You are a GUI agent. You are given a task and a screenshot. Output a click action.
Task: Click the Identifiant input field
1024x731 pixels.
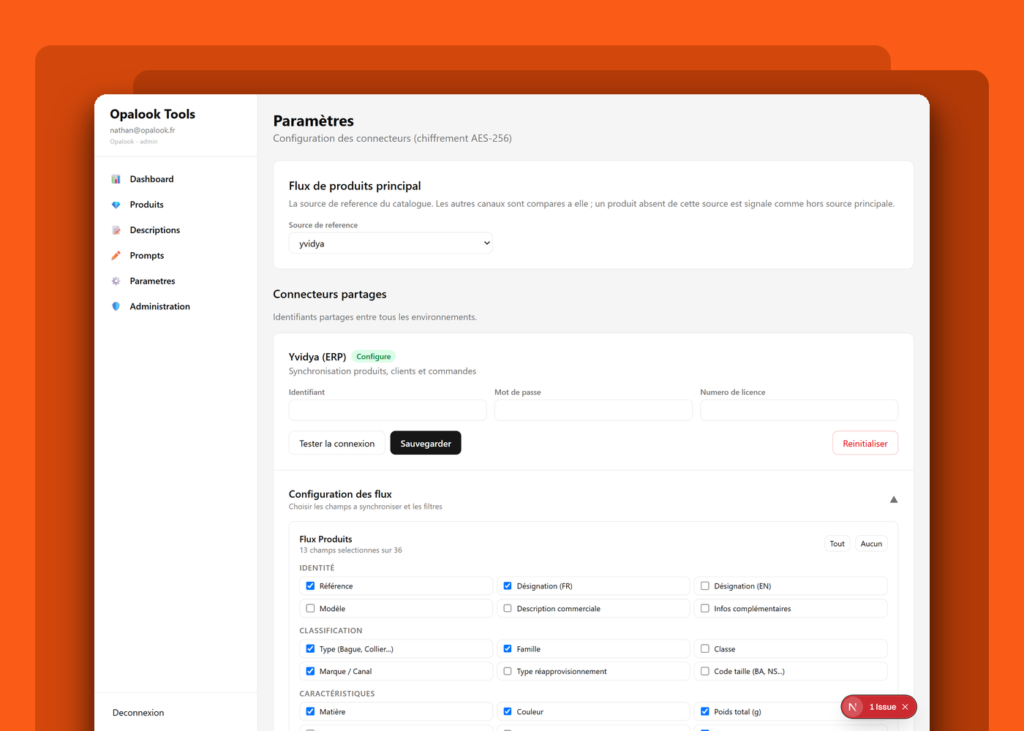[x=387, y=410]
